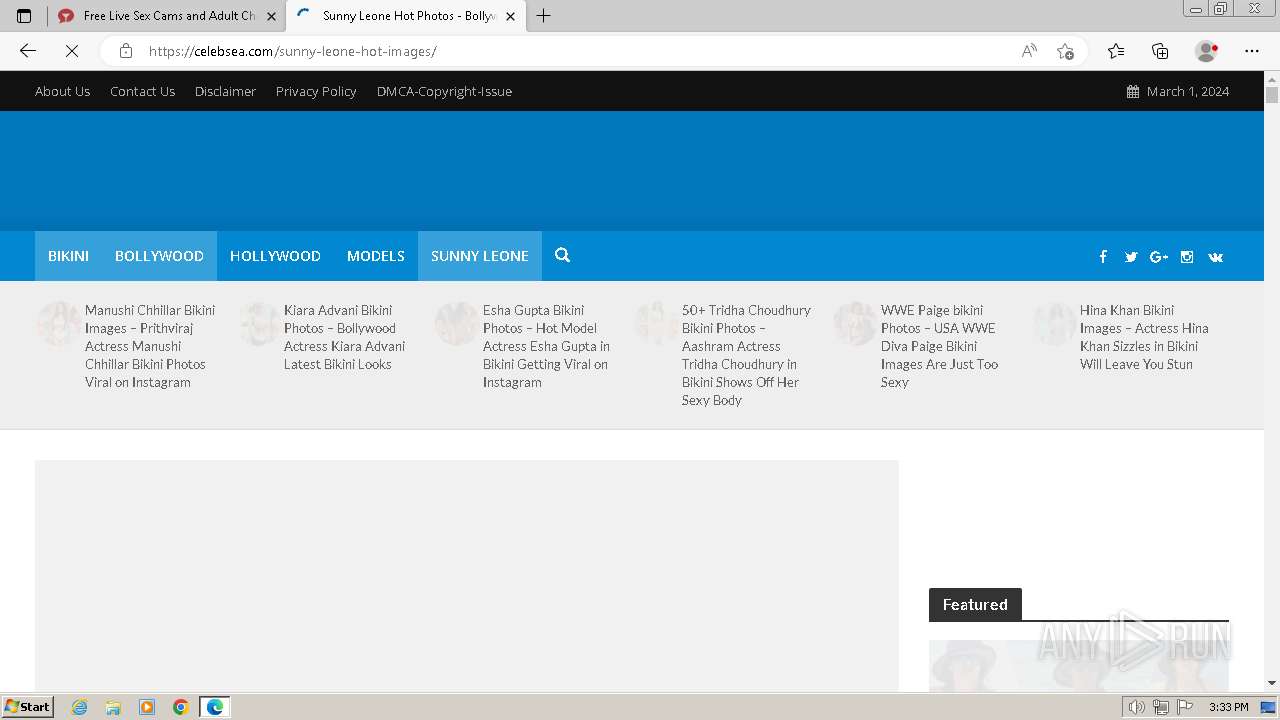Open Read aloud icon in address bar
Viewport: 1280px width, 720px height.
coord(1029,51)
